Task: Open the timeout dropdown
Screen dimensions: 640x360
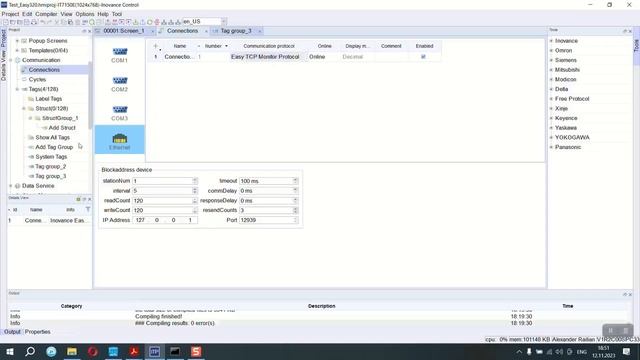Action: coord(295,181)
